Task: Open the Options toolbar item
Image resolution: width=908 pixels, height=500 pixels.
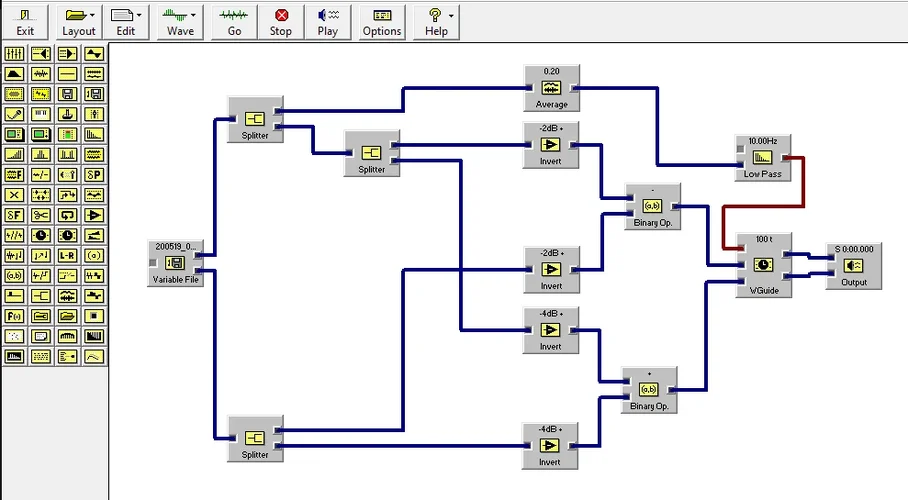Action: (382, 23)
